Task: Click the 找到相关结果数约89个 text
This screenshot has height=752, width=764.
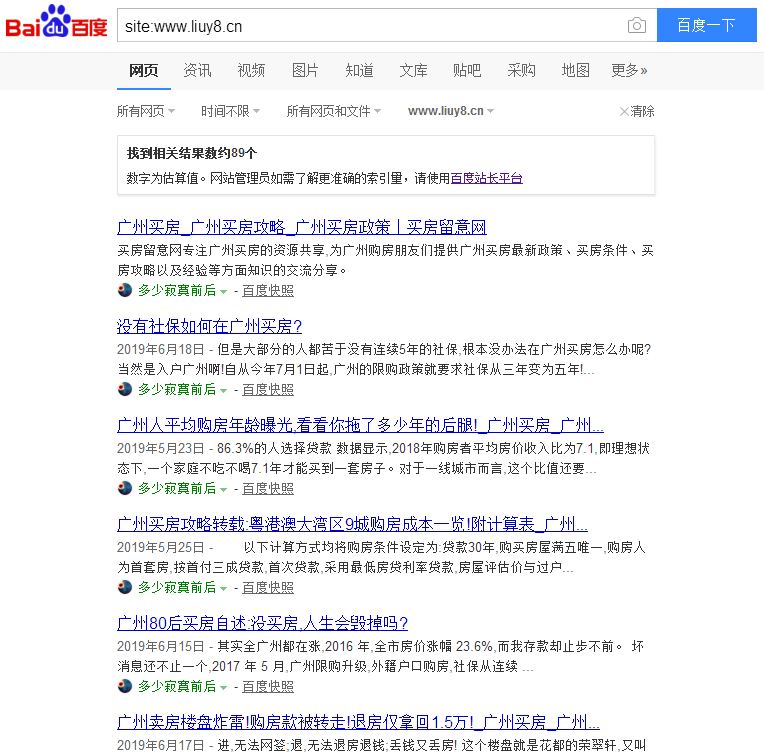Action: 191,154
